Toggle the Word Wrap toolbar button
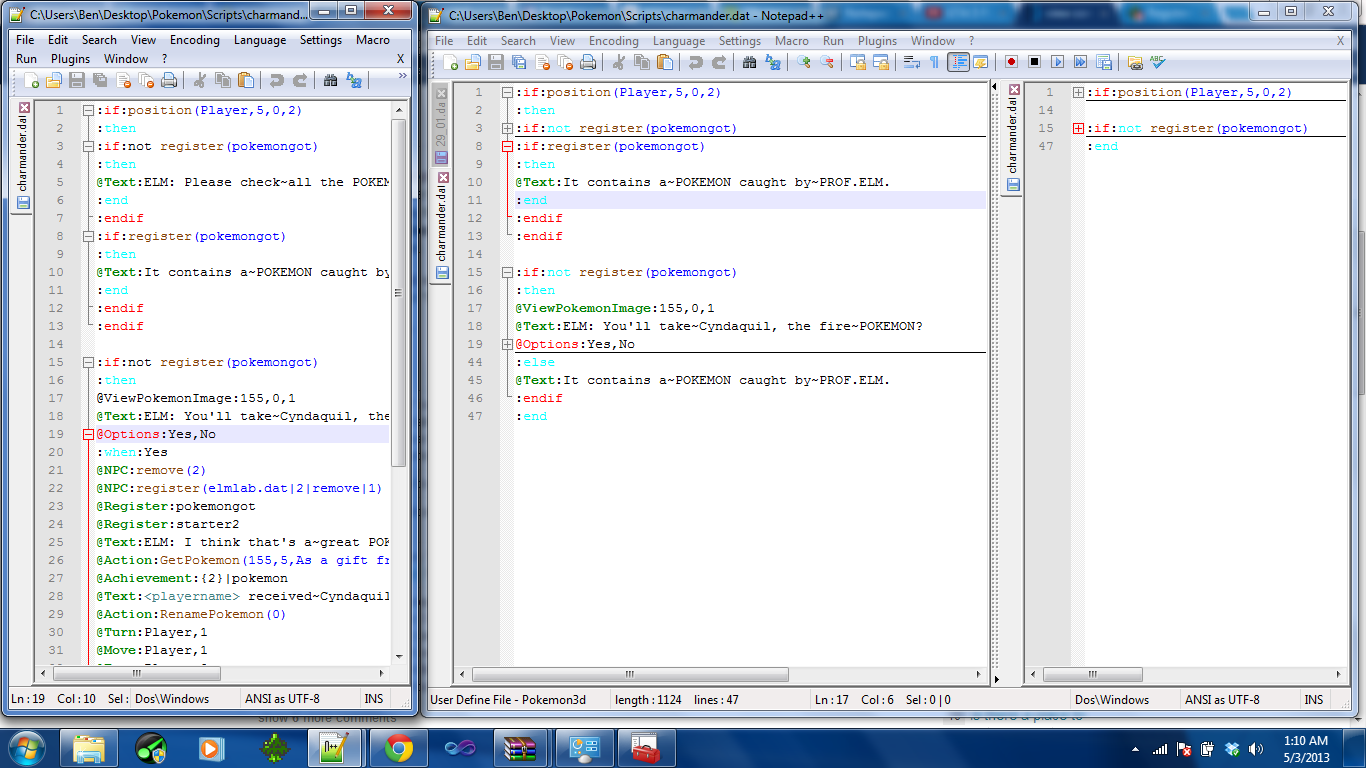 click(911, 62)
